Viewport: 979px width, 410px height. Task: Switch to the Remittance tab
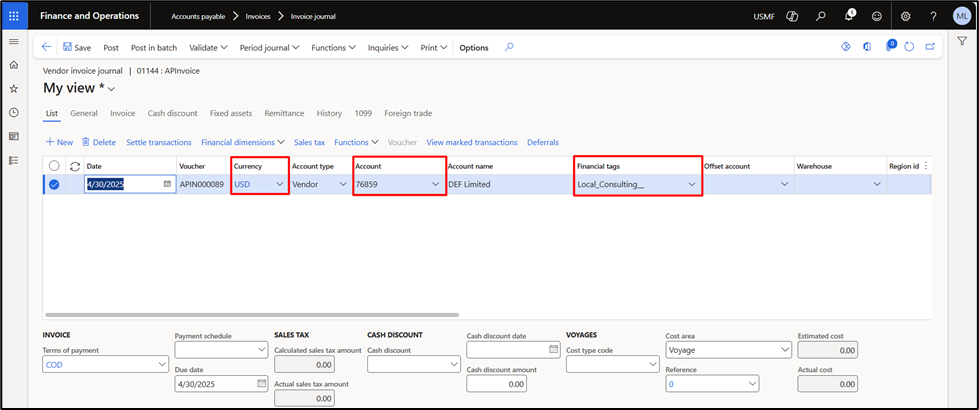tap(284, 113)
